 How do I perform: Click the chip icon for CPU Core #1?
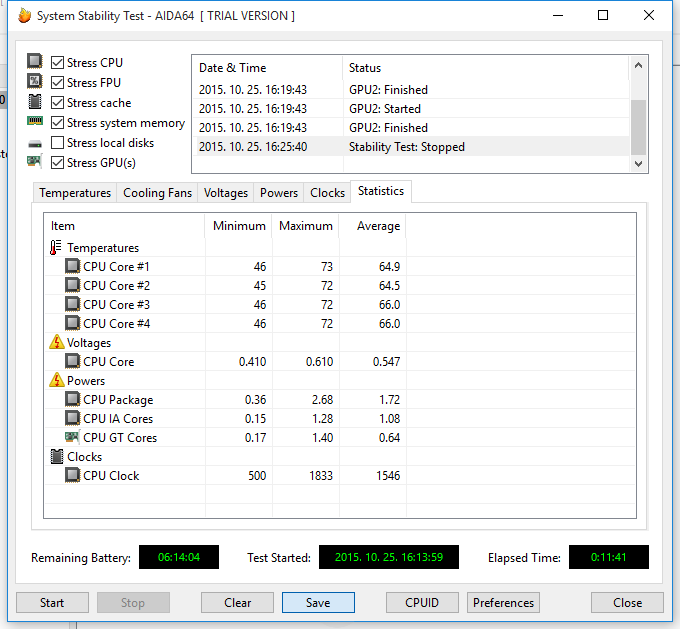point(72,266)
